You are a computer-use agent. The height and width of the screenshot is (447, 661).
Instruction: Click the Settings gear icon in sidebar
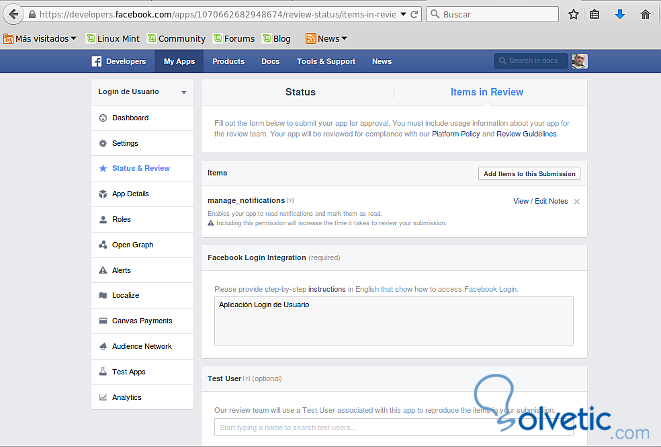[x=103, y=143]
